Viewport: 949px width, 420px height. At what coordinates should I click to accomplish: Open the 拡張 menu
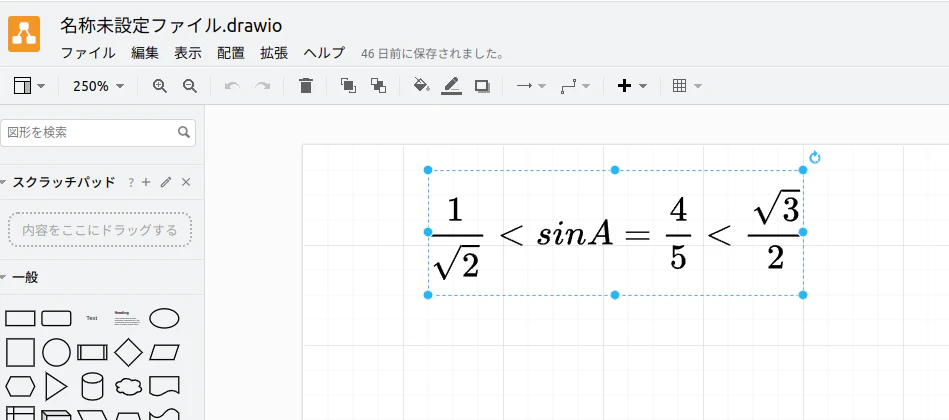pos(274,53)
